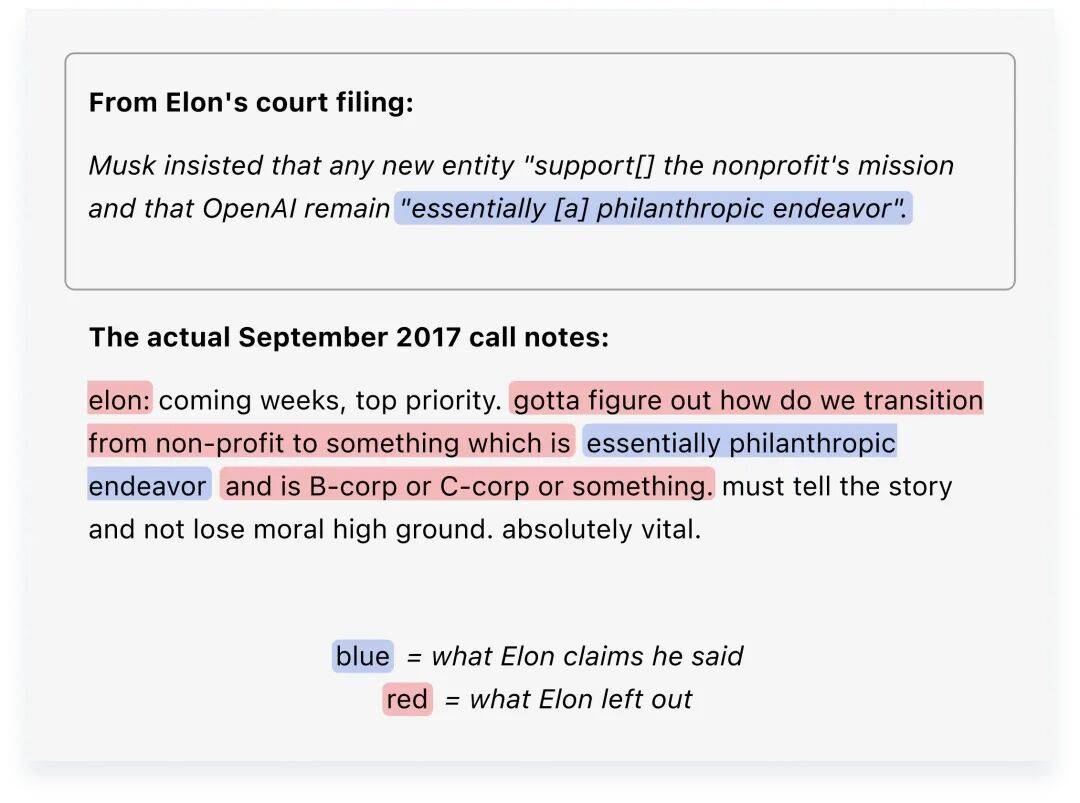Viewport: 1080px width, 803px height.
Task: Select the text "coming weeks, top priority."
Action: [330, 400]
